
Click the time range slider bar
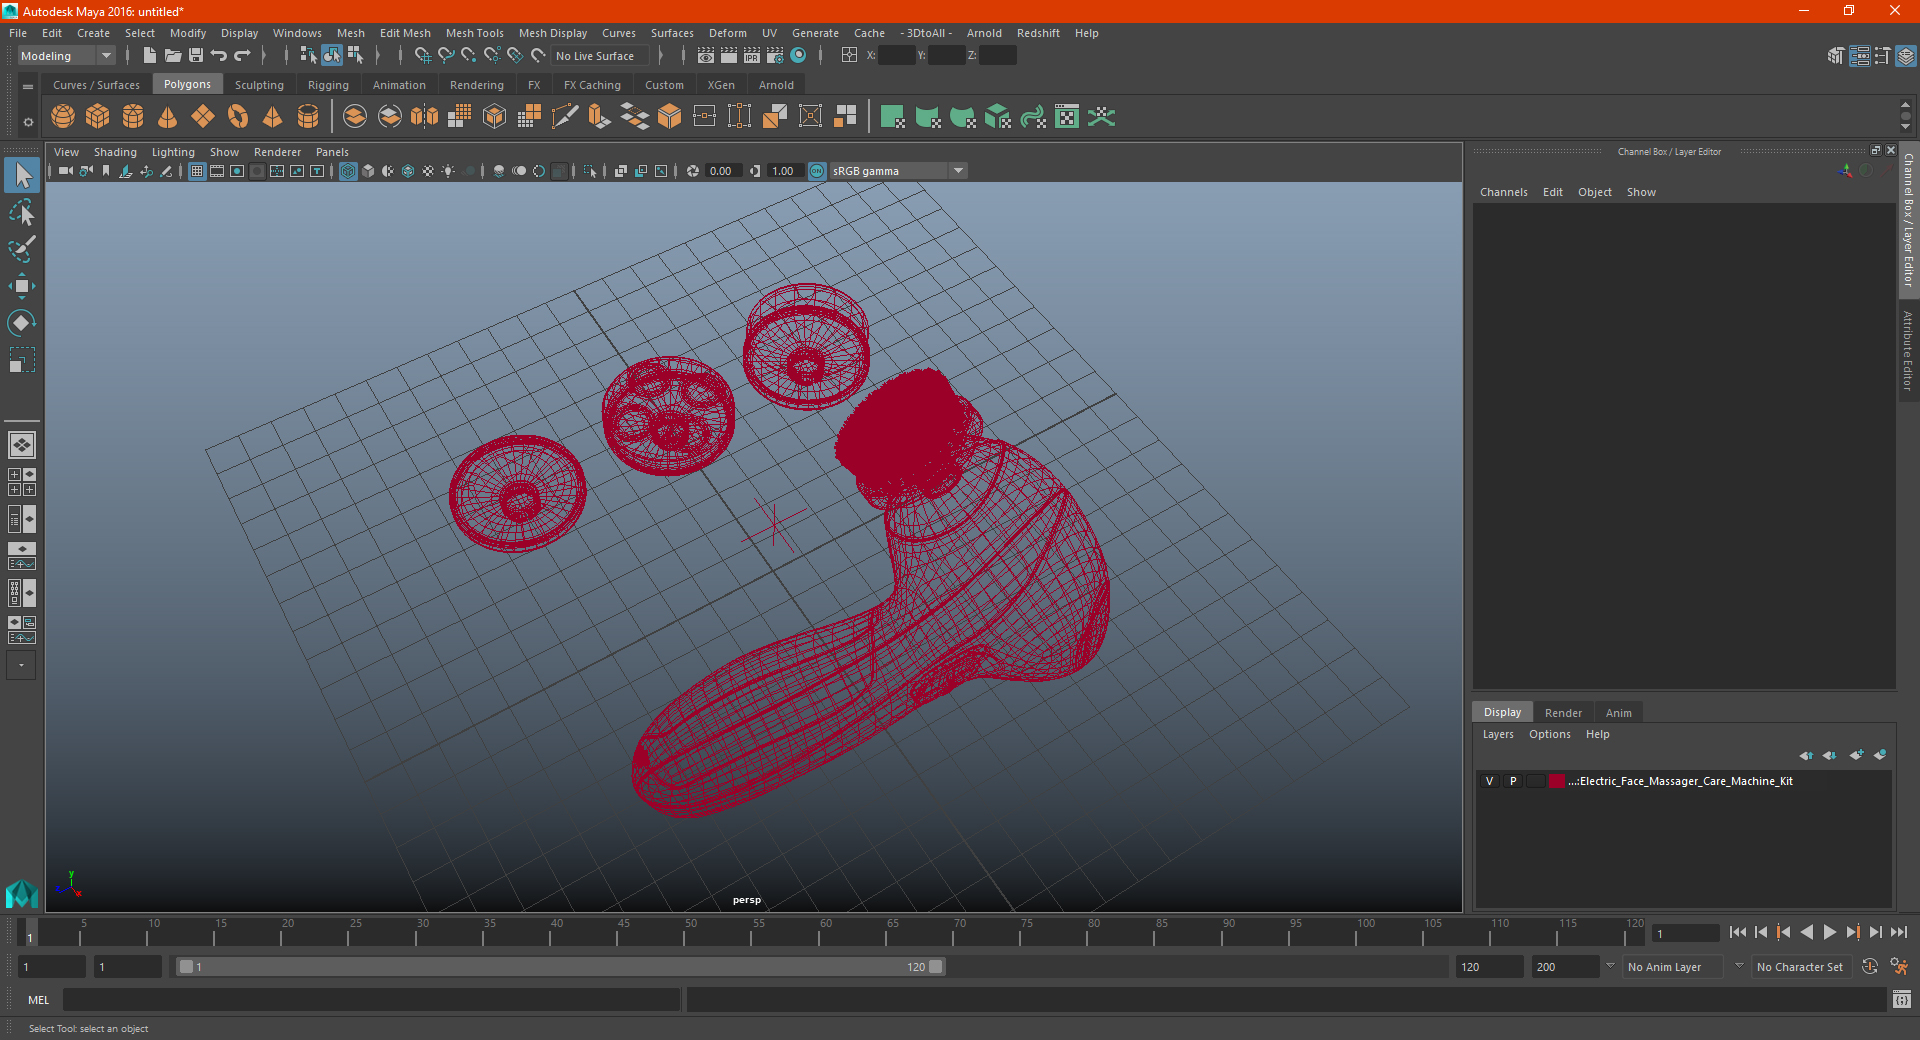click(x=560, y=967)
